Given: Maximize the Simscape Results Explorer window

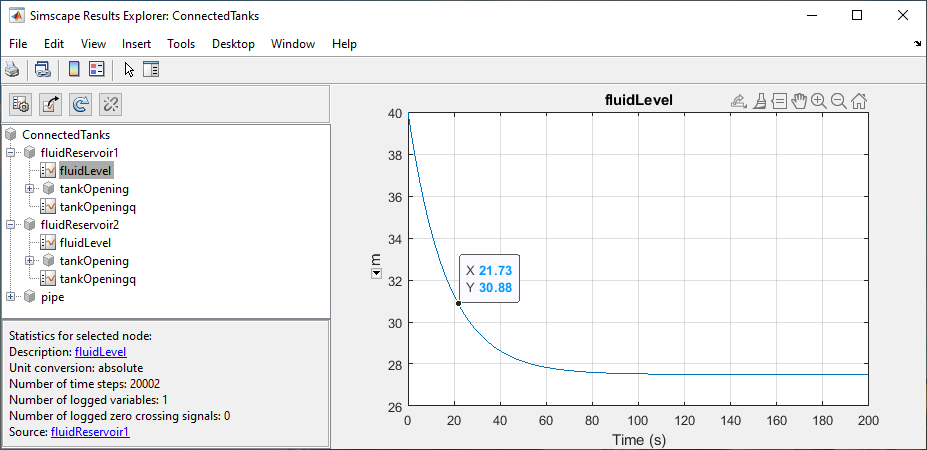Looking at the screenshot, I should point(857,16).
